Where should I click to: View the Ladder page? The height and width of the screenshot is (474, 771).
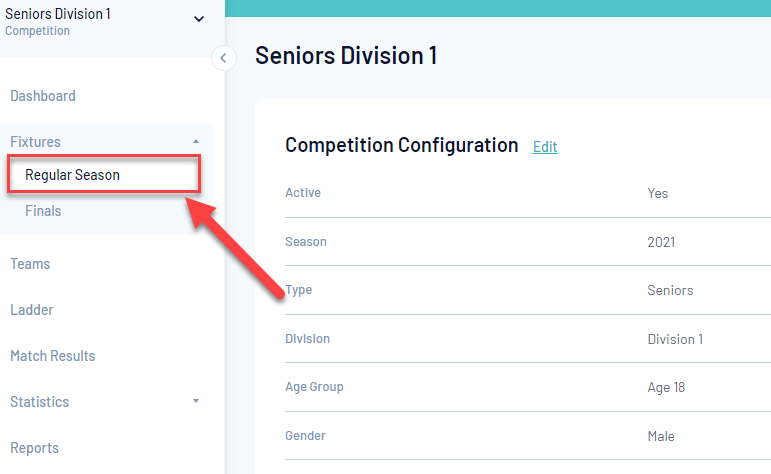[32, 310]
